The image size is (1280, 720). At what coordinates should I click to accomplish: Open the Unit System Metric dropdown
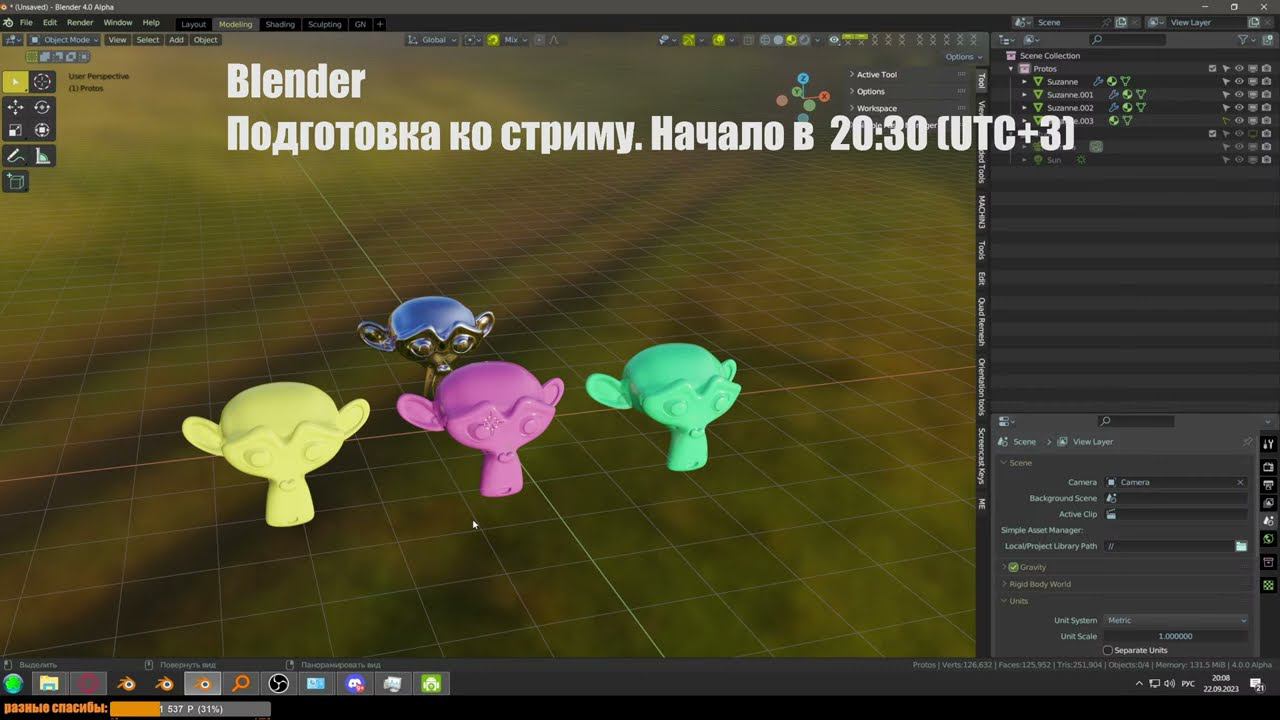coord(1176,620)
